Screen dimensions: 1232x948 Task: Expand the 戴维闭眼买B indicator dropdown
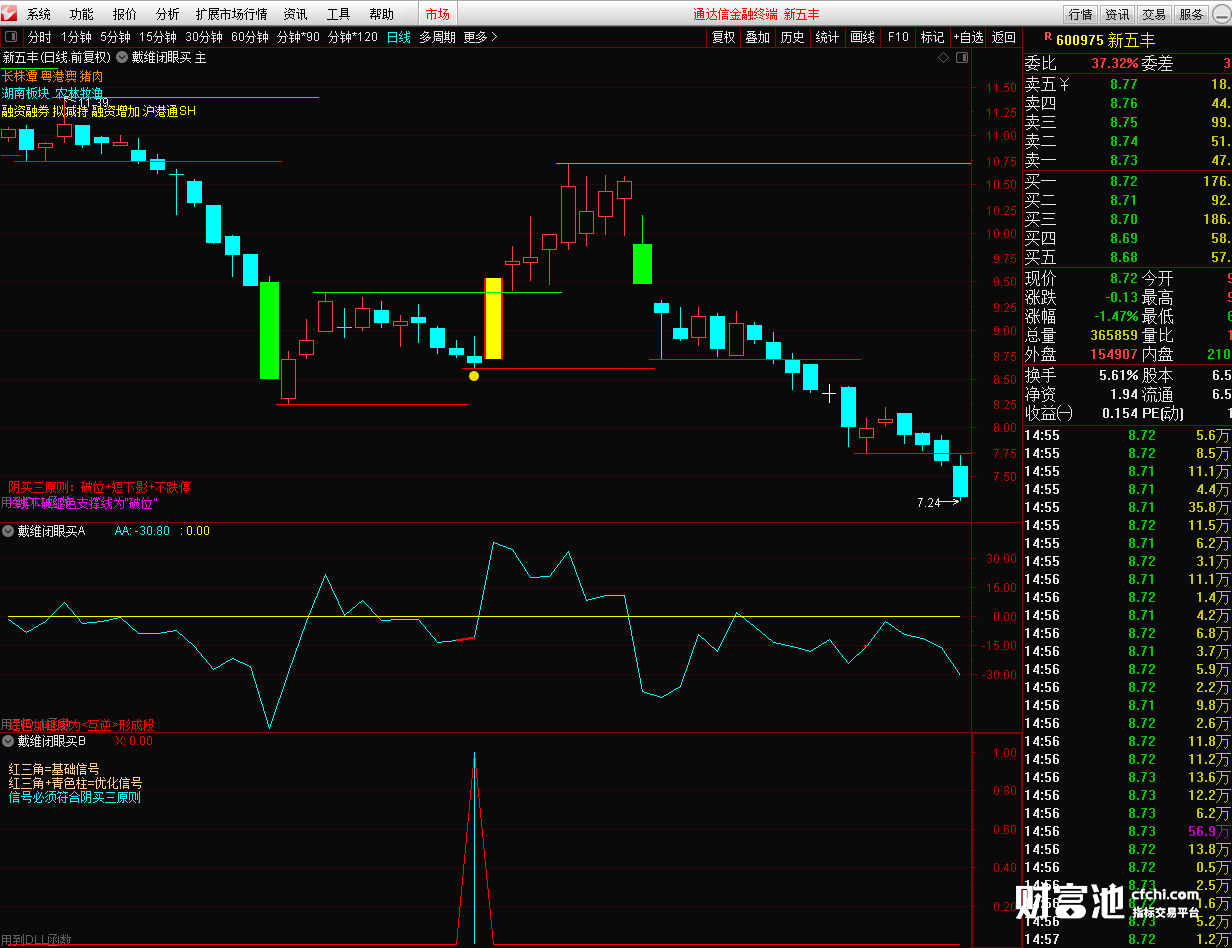pos(8,741)
